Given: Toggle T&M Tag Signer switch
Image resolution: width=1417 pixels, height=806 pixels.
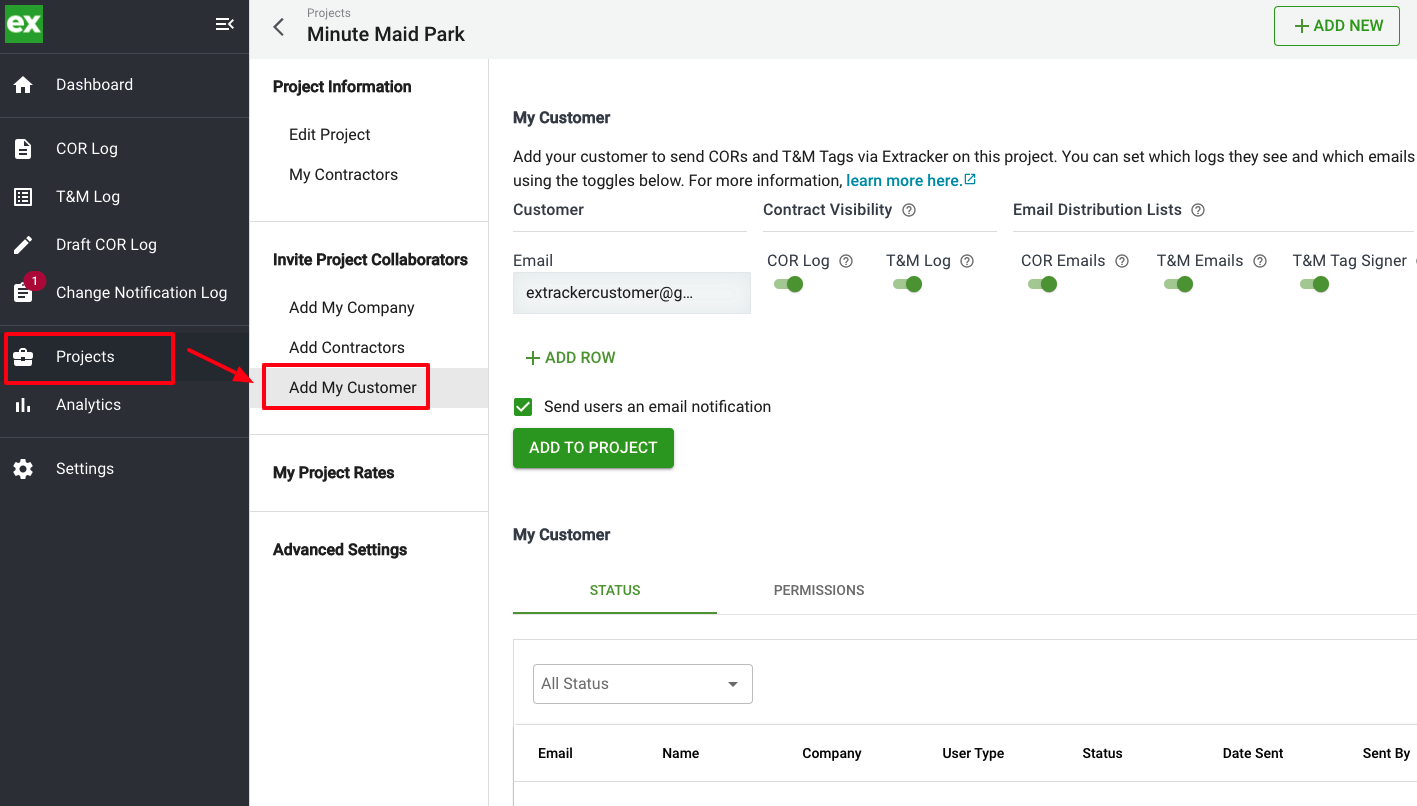Looking at the screenshot, I should (1314, 284).
